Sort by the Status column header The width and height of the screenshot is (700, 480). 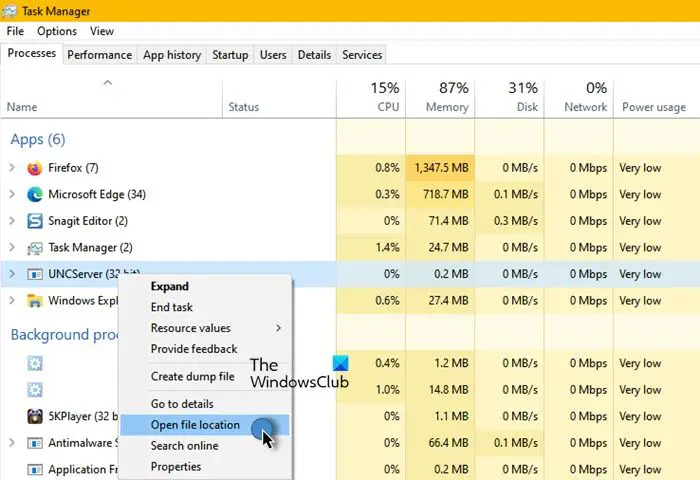click(x=279, y=98)
